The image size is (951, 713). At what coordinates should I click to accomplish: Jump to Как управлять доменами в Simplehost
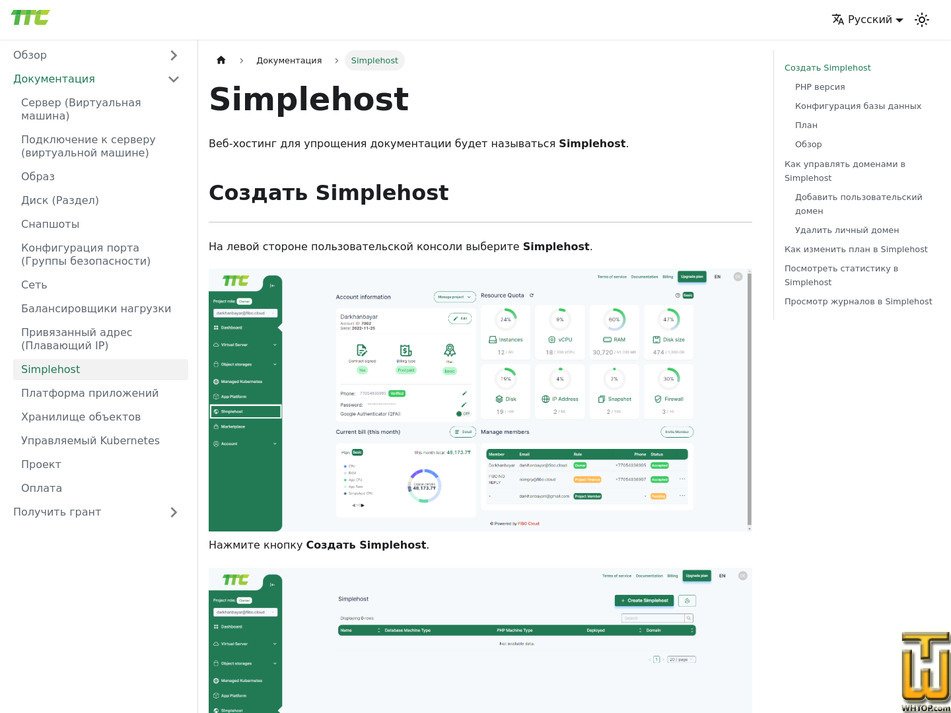(x=844, y=171)
